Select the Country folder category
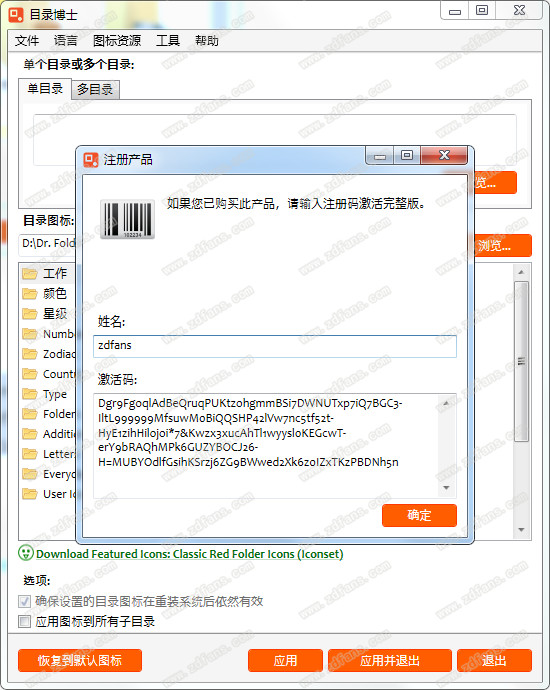The height and width of the screenshot is (690, 550). point(48,374)
